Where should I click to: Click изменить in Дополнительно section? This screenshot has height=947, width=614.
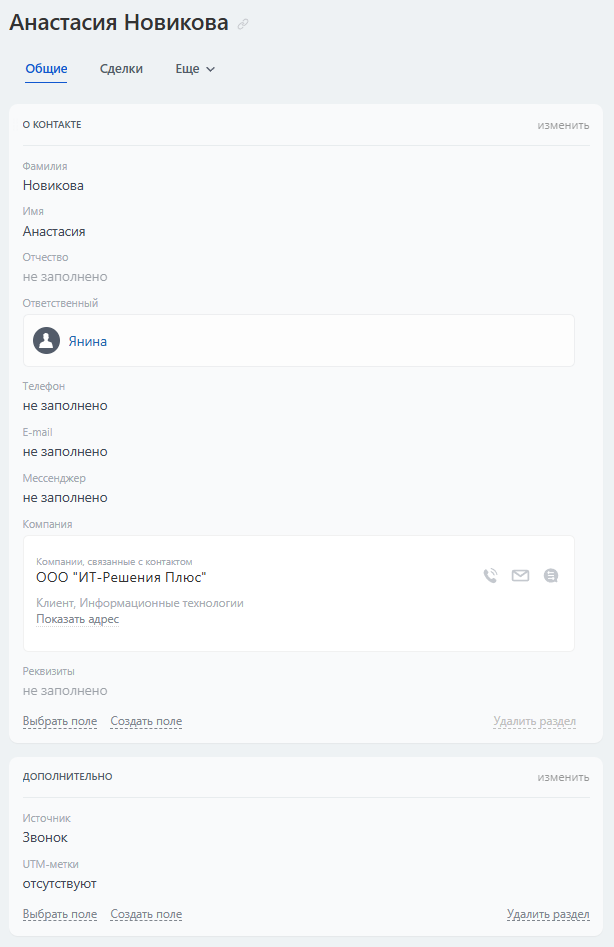click(563, 777)
